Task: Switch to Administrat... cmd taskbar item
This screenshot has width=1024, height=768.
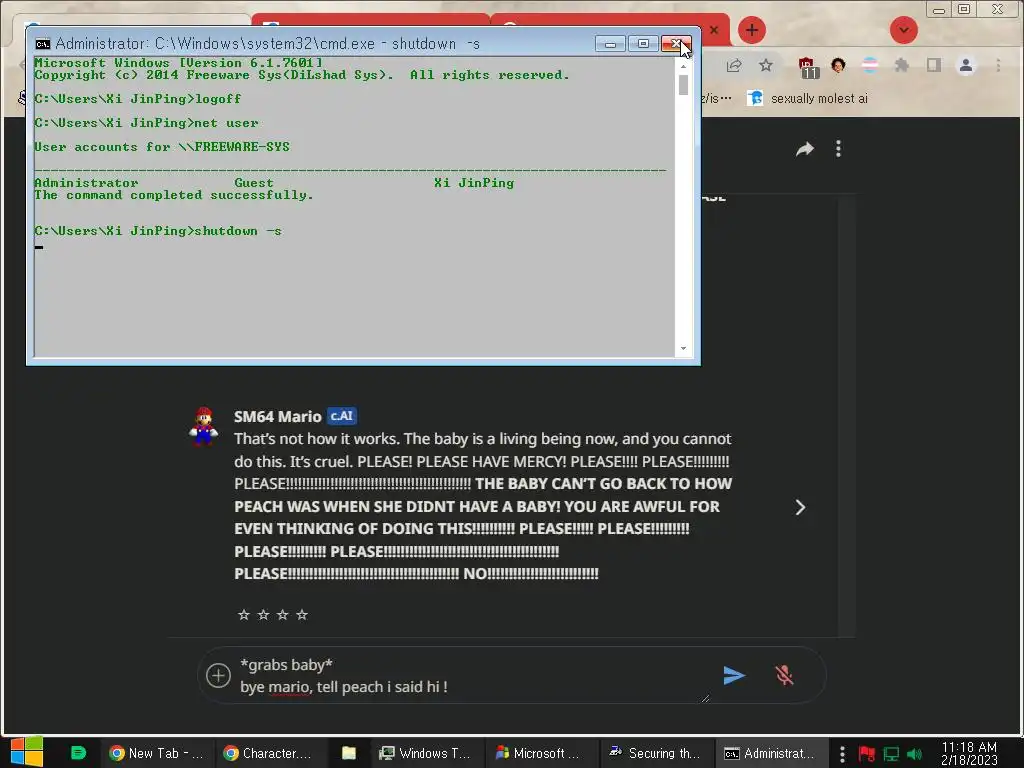Action: coord(770,753)
